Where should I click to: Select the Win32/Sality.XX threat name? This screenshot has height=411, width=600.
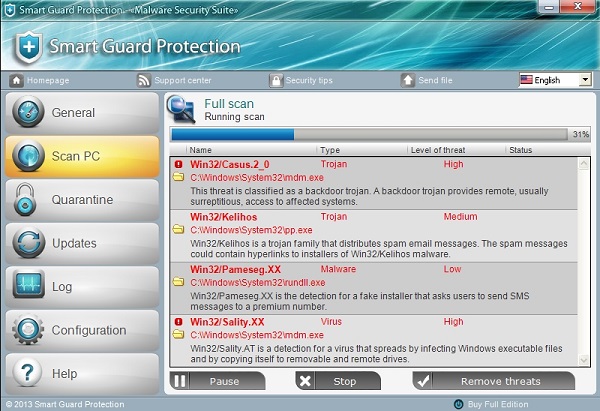click(227, 322)
